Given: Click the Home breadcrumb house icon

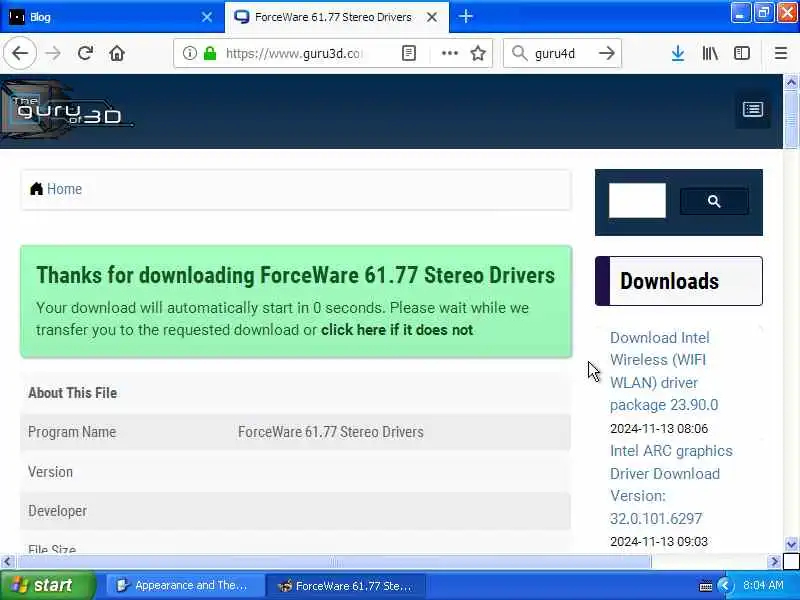Looking at the screenshot, I should tap(36, 189).
